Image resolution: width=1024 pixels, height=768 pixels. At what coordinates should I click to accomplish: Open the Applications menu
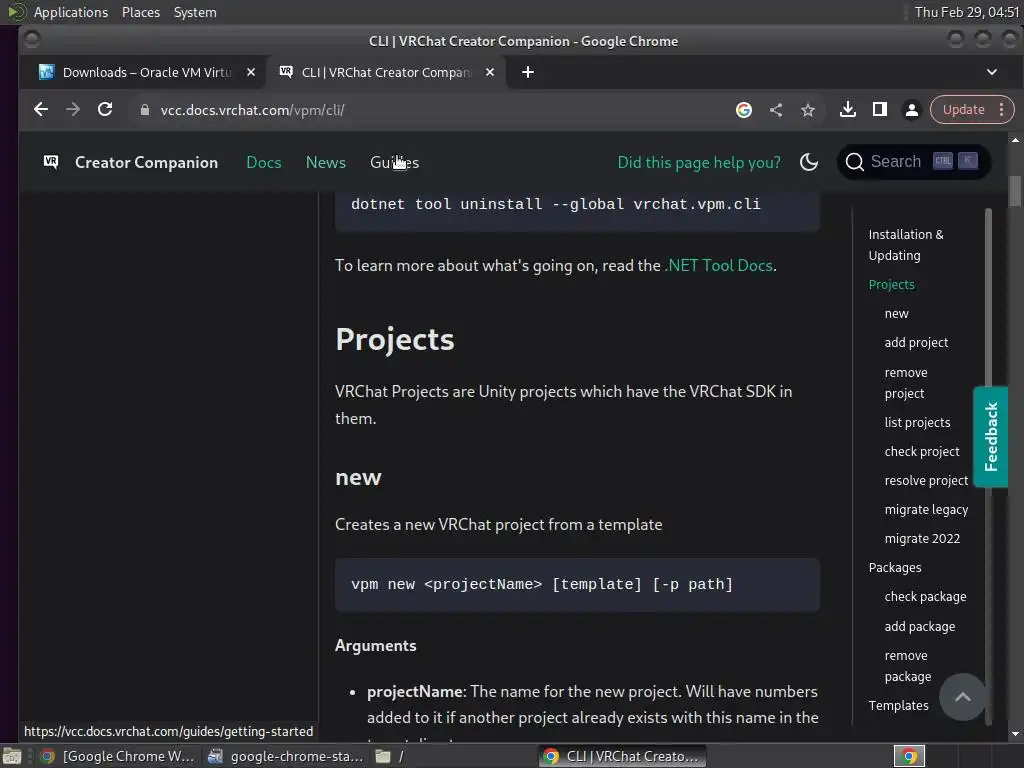point(71,12)
